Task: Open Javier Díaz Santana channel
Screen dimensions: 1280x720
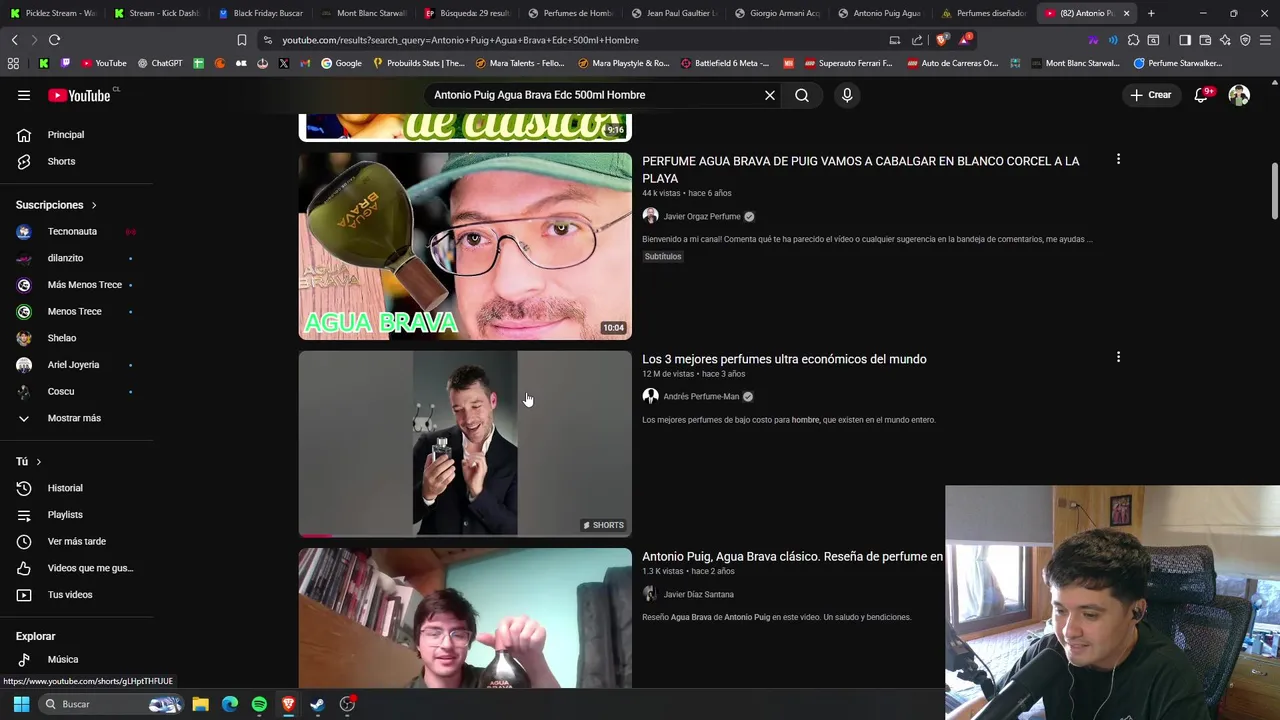Action: click(x=698, y=594)
